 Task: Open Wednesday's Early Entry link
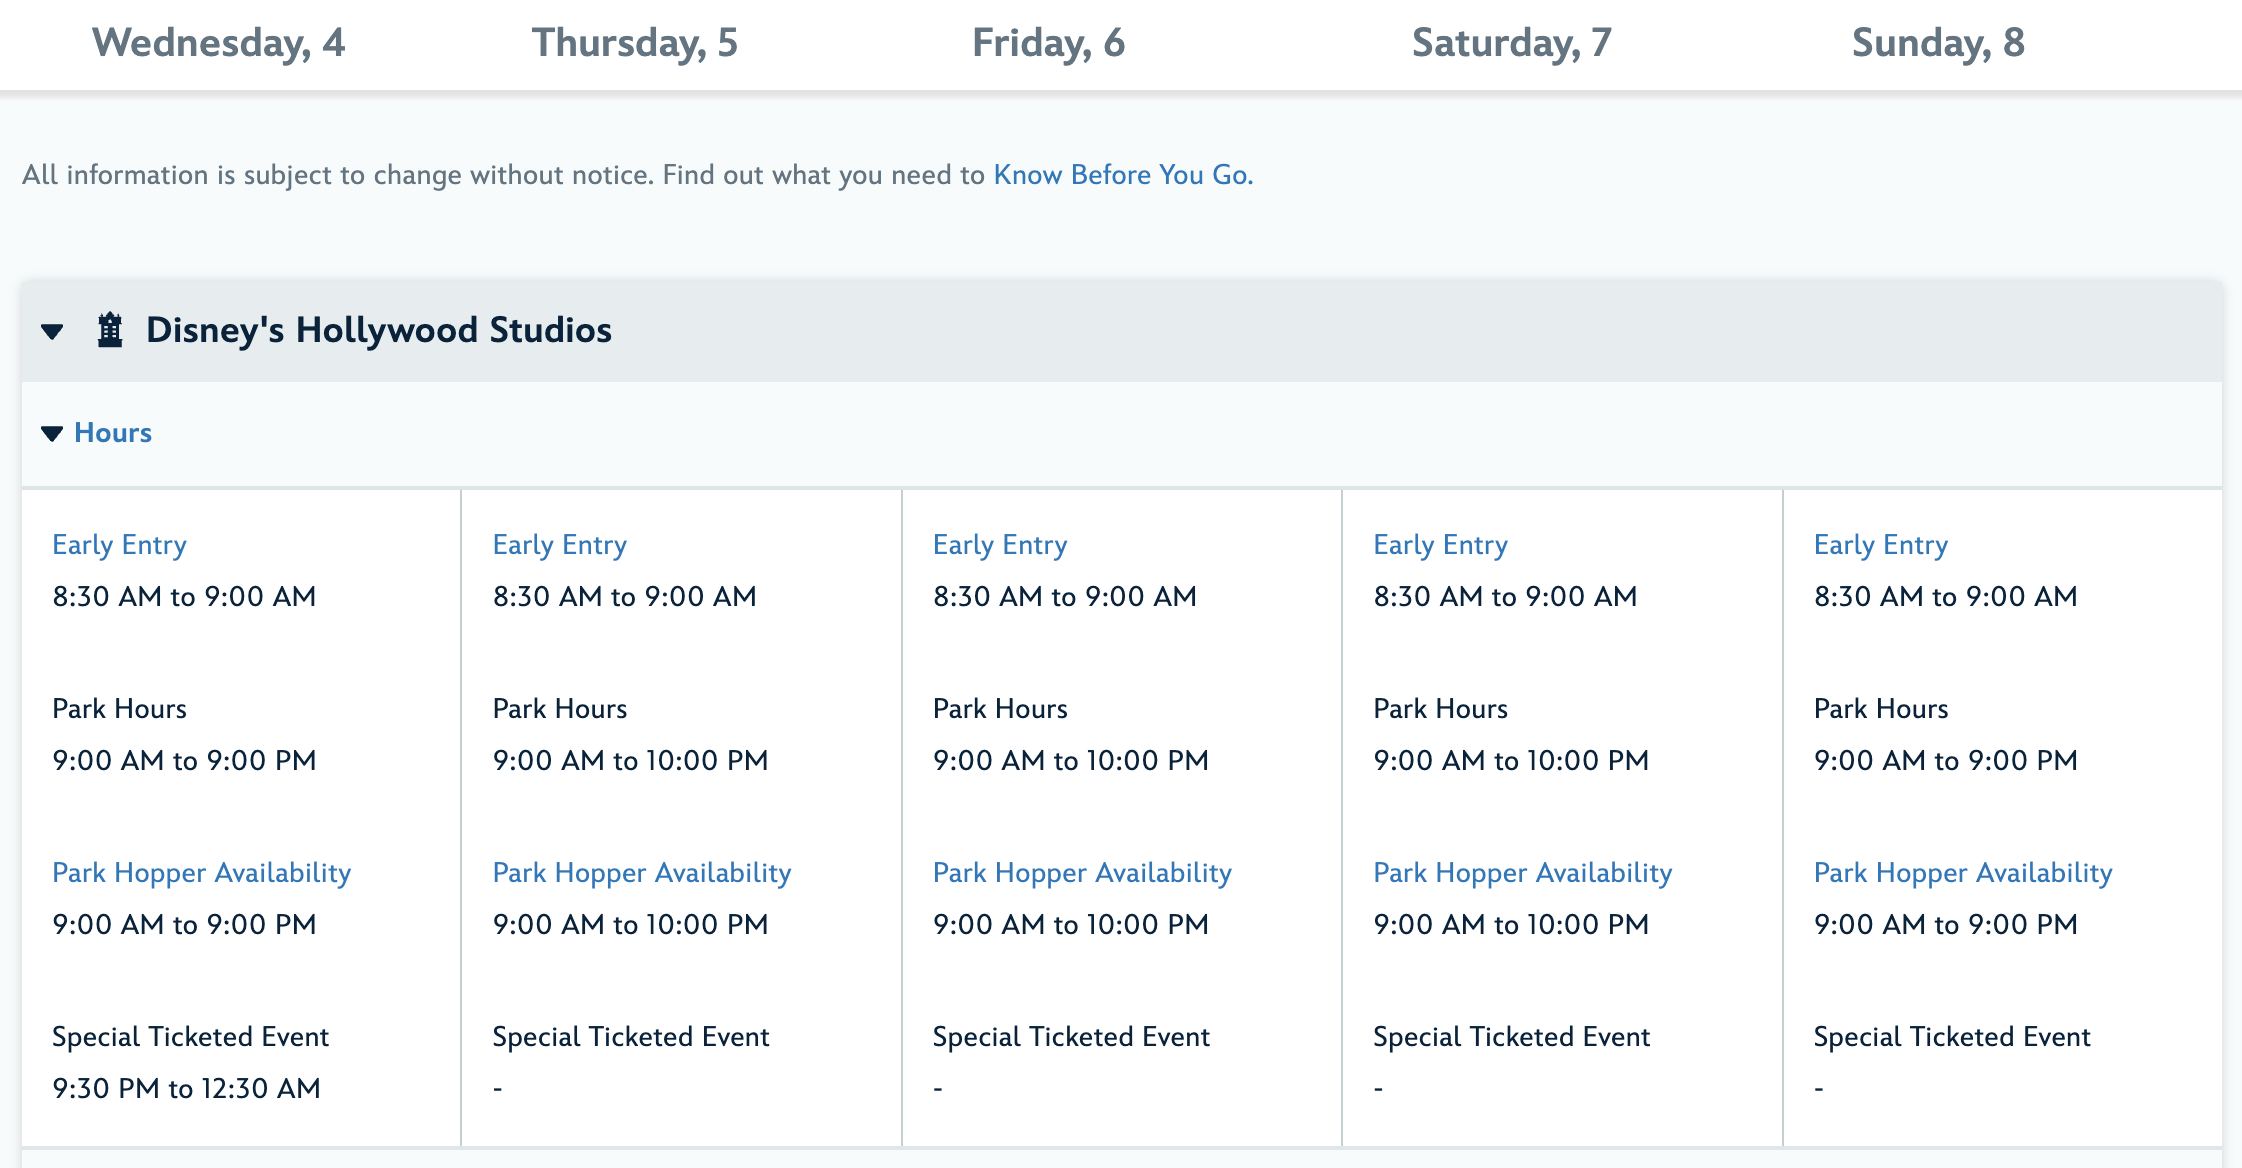pos(119,545)
